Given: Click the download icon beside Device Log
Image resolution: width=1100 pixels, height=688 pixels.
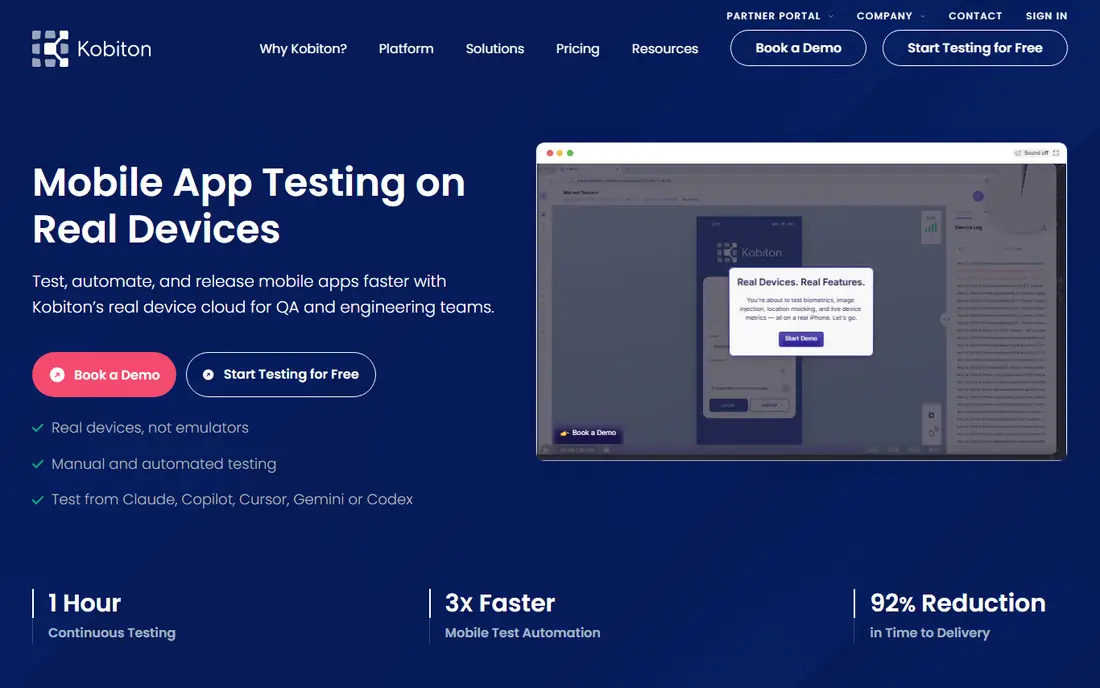Looking at the screenshot, I should tap(1043, 227).
